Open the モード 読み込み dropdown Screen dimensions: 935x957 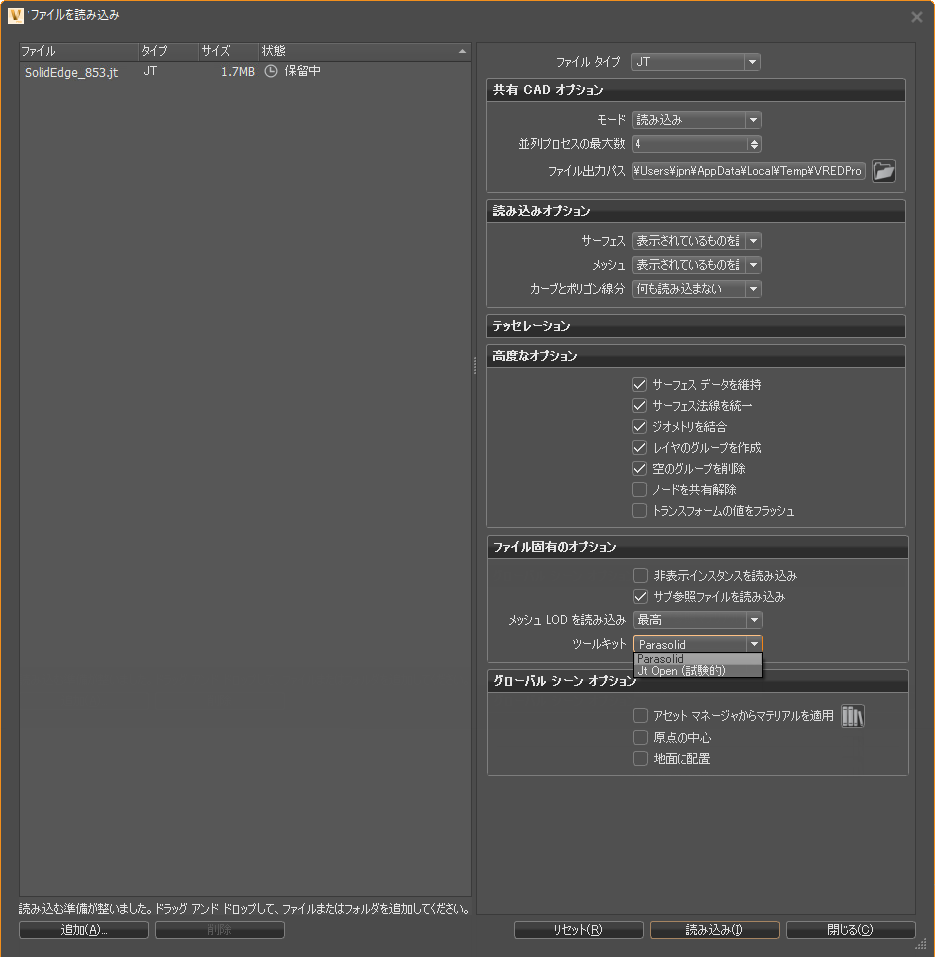[696, 120]
